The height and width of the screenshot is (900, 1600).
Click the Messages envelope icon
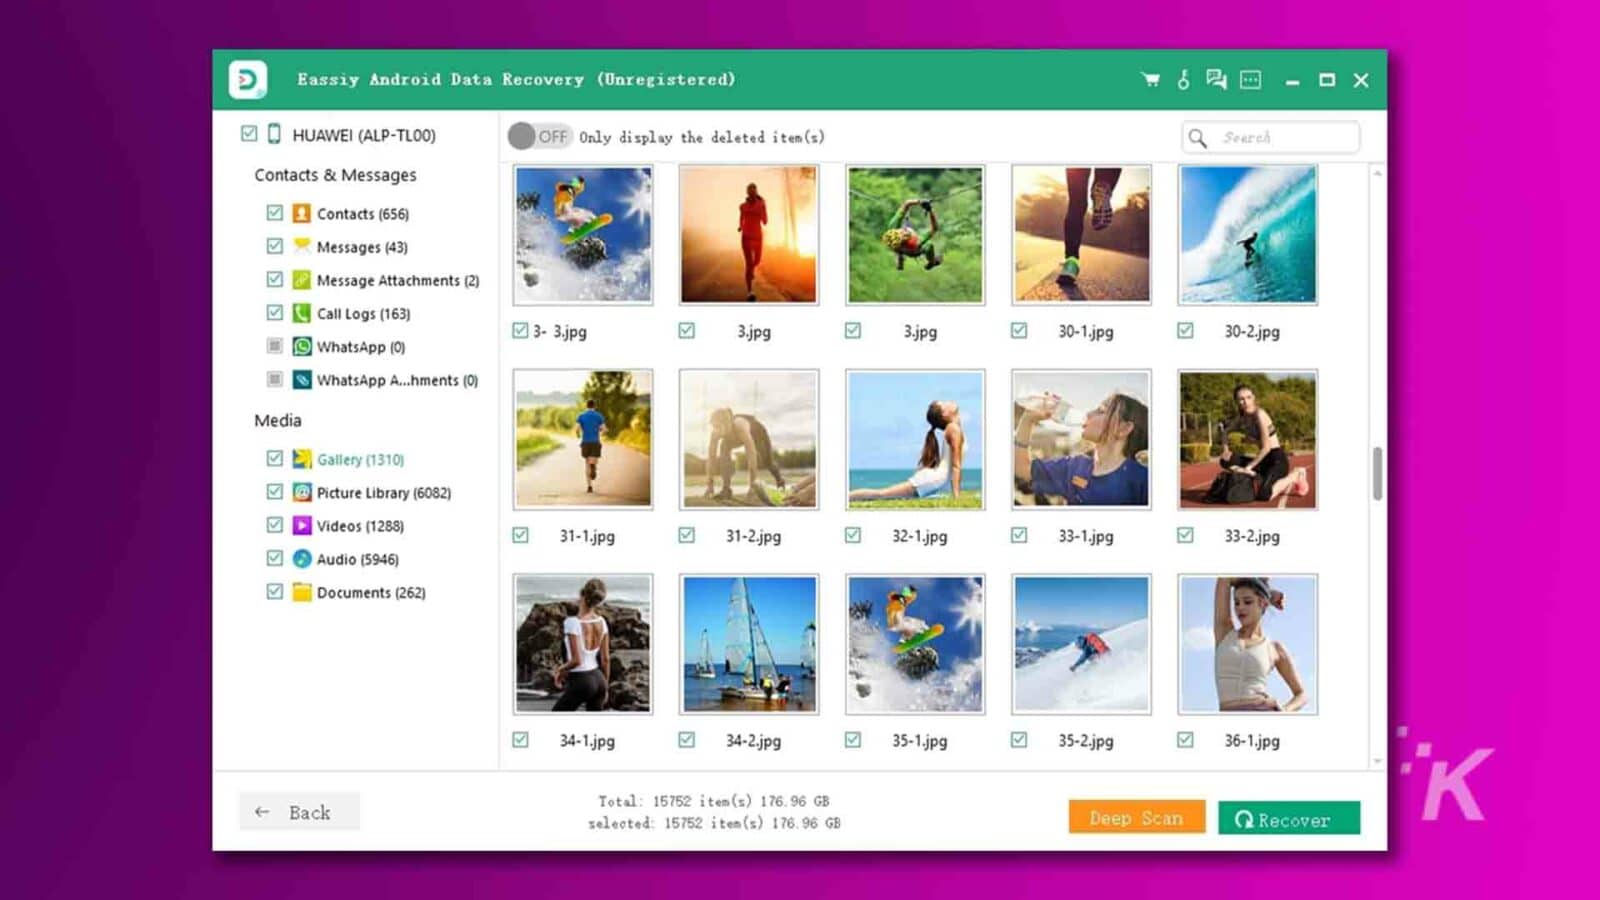(x=302, y=246)
